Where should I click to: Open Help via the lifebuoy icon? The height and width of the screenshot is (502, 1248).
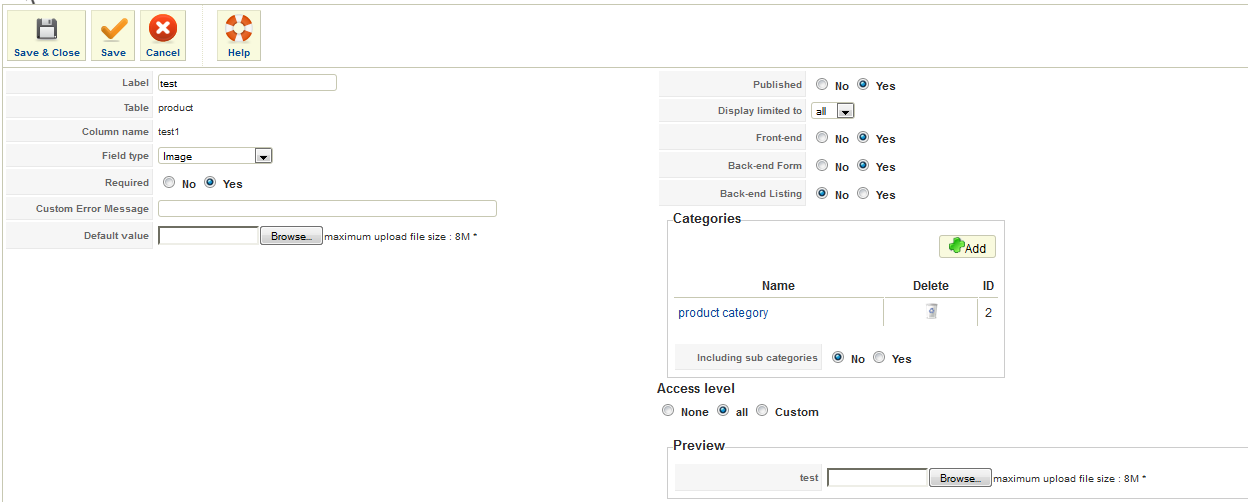tap(238, 36)
